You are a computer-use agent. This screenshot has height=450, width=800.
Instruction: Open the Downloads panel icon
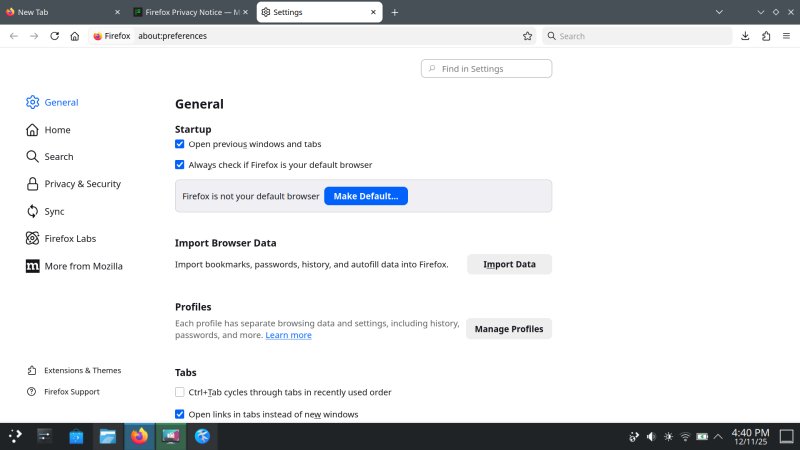pos(745,36)
